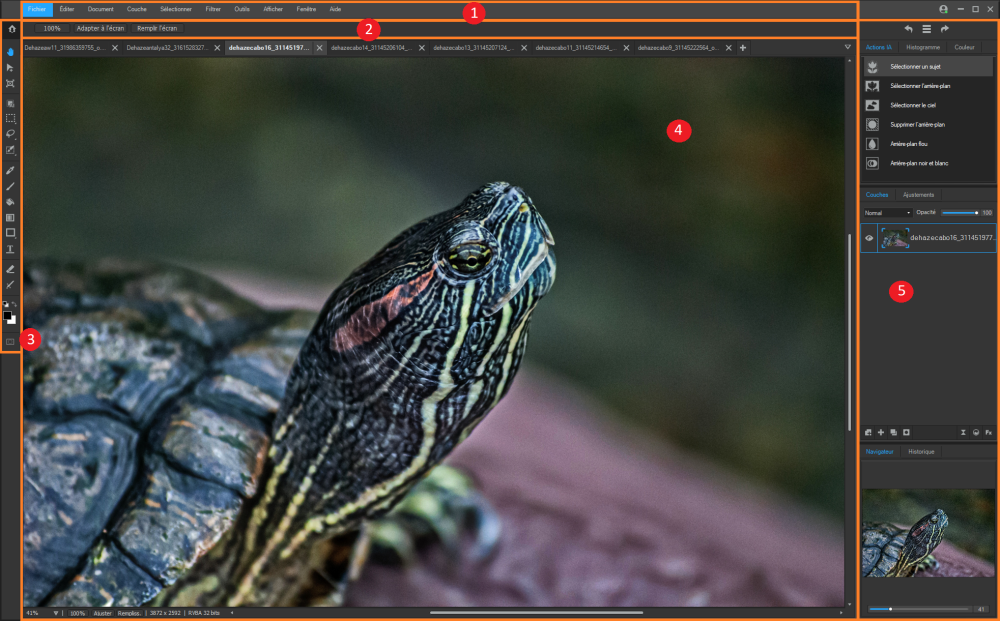The image size is (1000, 621).
Task: Switch to Dehazeaw11 document tab
Action: coord(65,48)
